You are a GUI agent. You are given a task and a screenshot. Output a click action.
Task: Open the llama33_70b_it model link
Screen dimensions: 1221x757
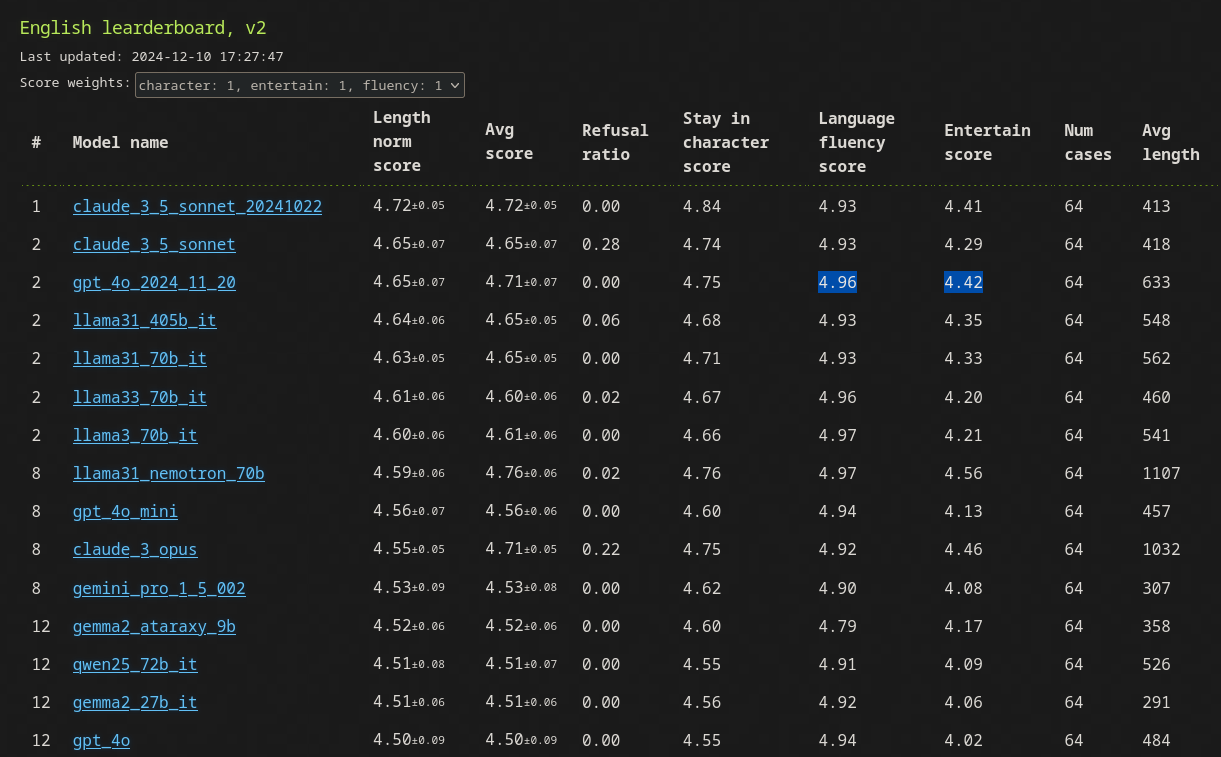click(140, 397)
